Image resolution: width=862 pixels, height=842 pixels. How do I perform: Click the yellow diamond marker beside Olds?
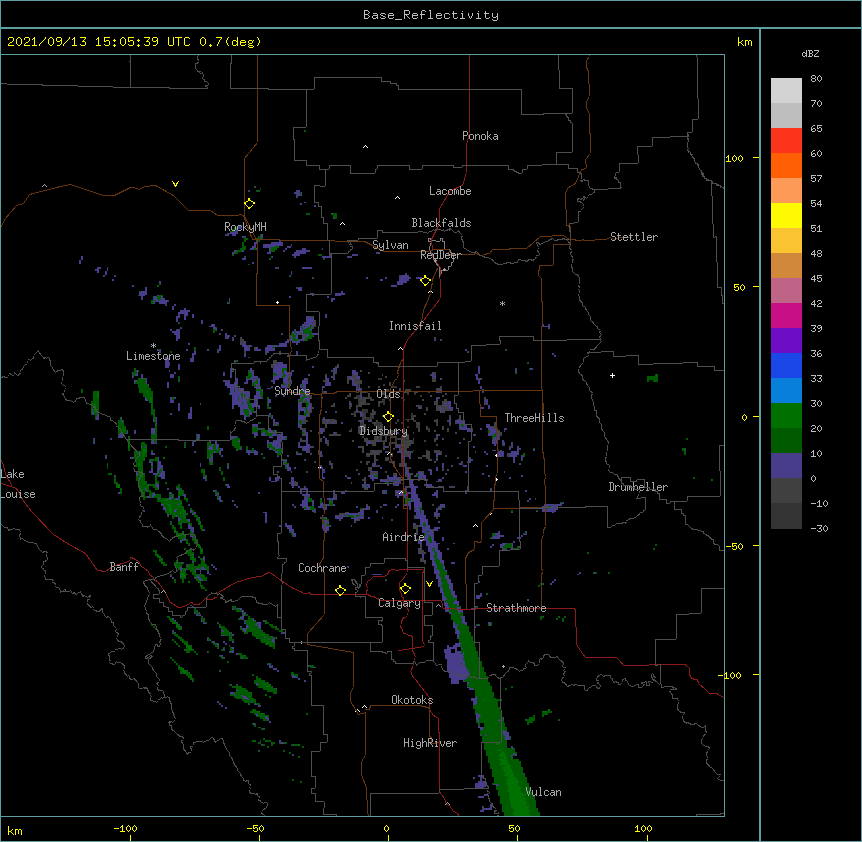click(x=388, y=417)
